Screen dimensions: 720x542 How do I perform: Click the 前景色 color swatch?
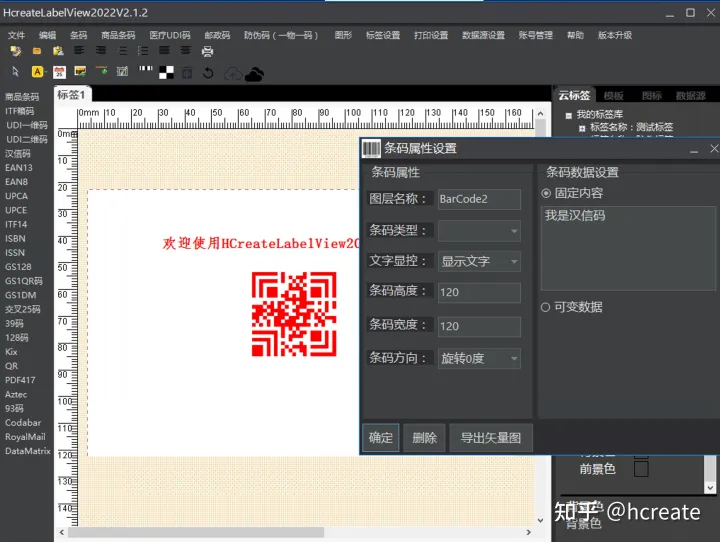point(641,469)
